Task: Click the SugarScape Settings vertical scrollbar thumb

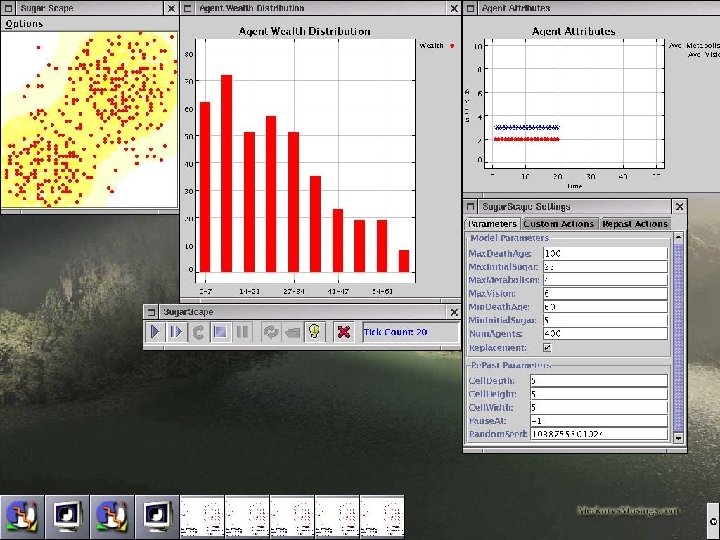Action: tap(678, 338)
